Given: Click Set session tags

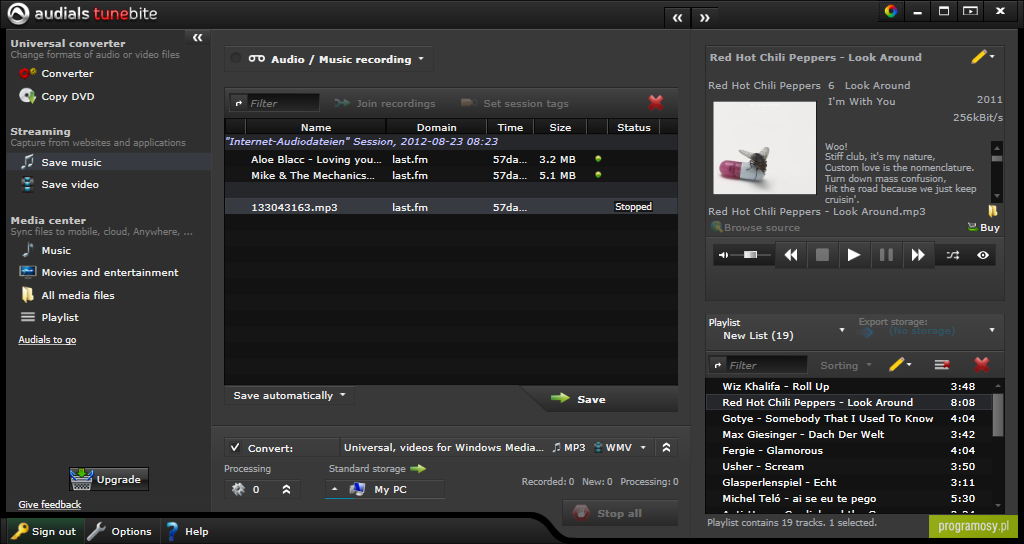Looking at the screenshot, I should point(515,103).
